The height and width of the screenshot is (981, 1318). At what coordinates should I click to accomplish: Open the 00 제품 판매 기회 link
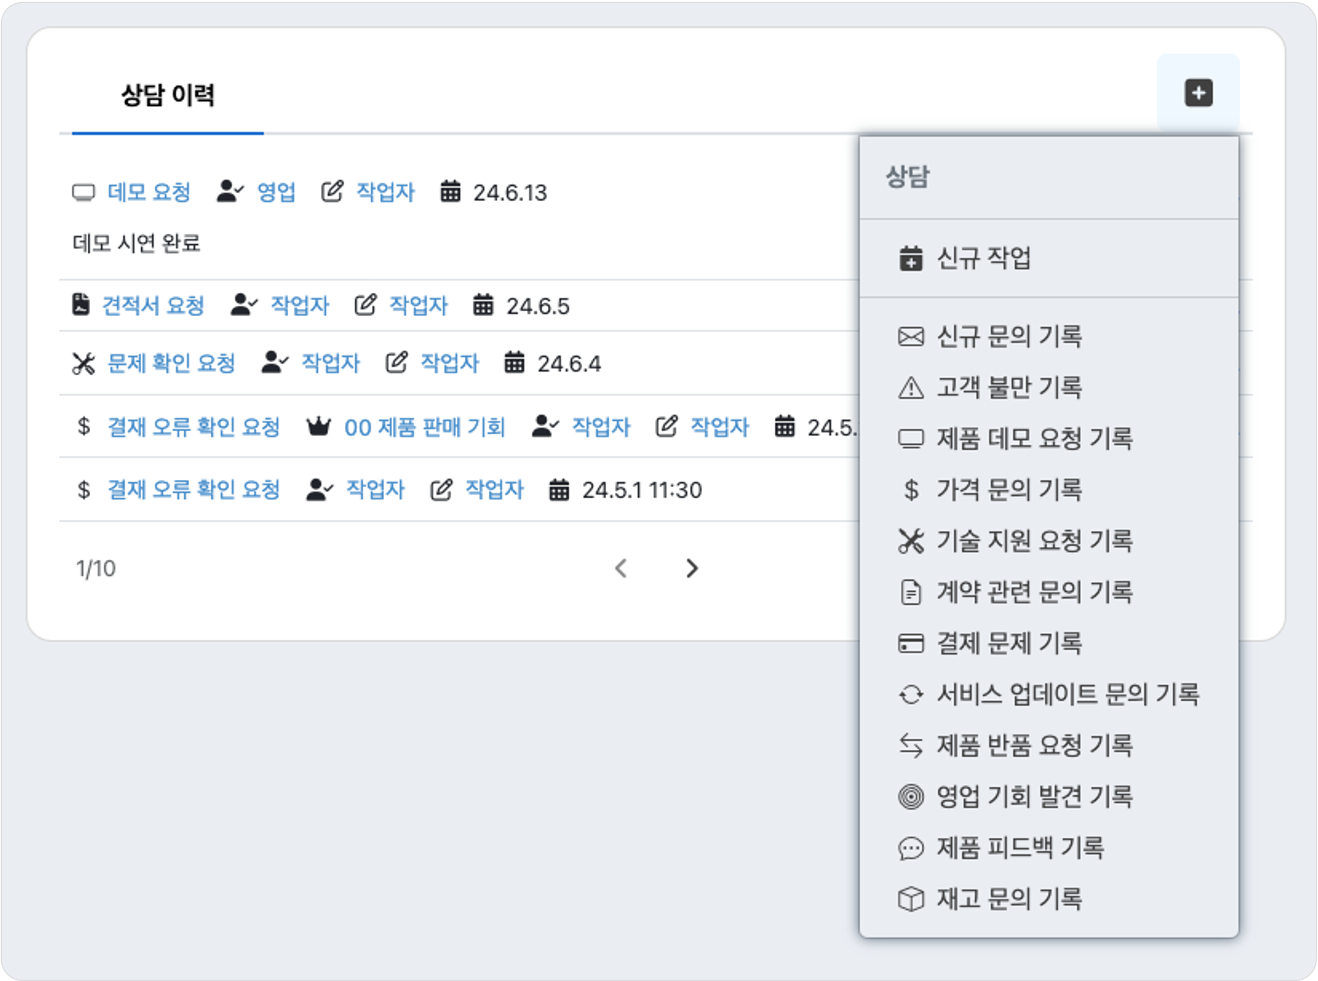point(425,427)
